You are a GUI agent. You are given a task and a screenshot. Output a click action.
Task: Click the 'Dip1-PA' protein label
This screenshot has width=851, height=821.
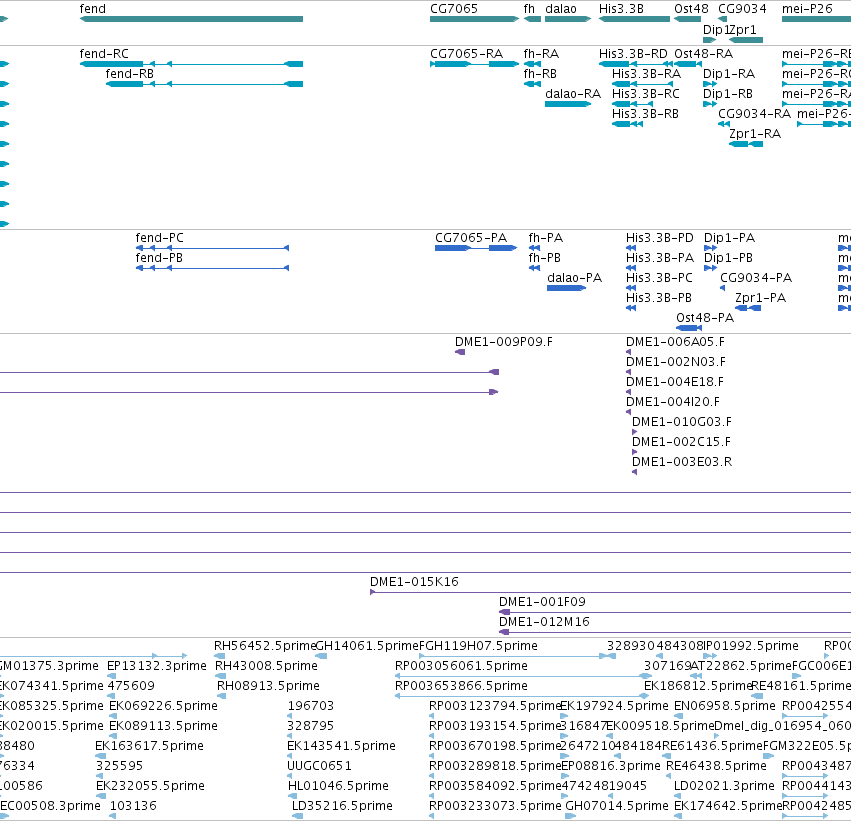tap(729, 238)
